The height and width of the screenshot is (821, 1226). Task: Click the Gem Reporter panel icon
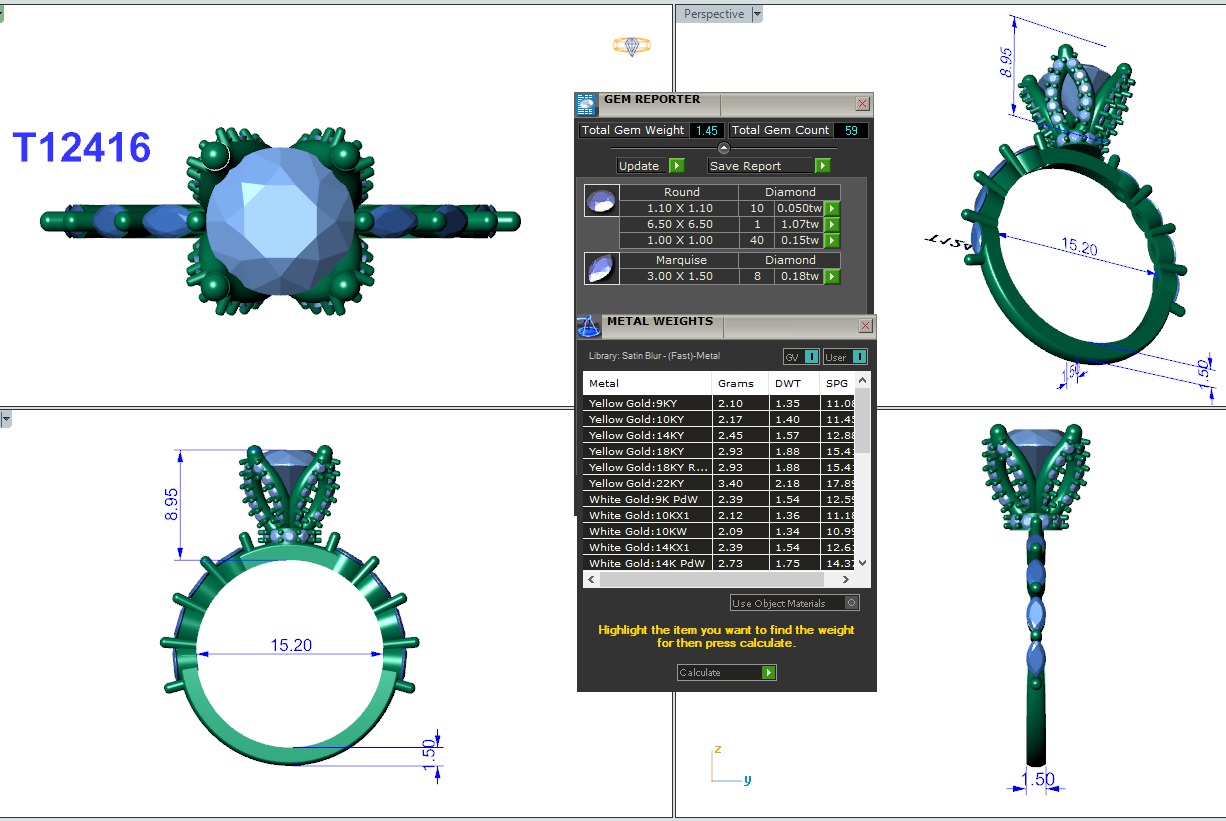click(586, 104)
